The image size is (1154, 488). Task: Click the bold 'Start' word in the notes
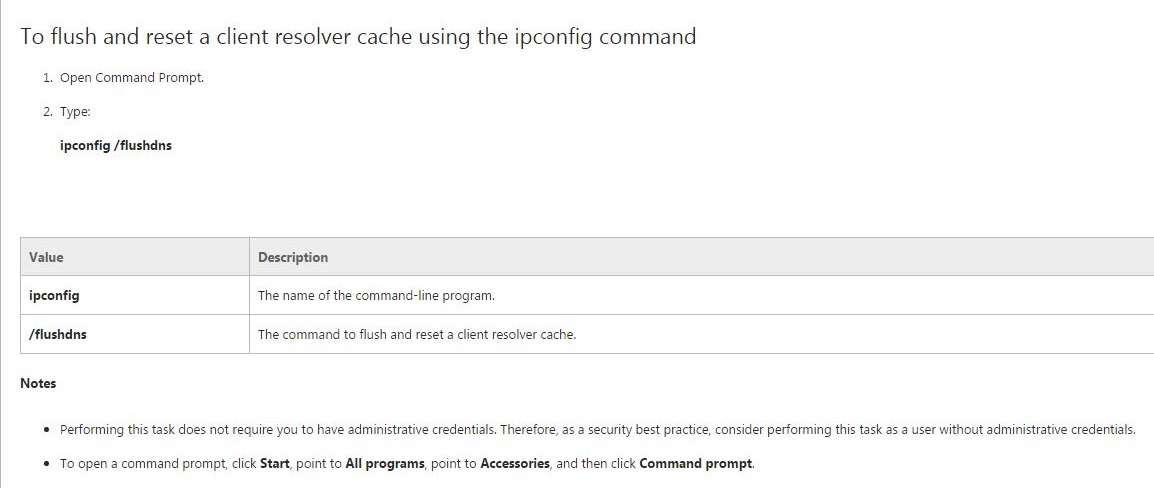click(x=275, y=464)
